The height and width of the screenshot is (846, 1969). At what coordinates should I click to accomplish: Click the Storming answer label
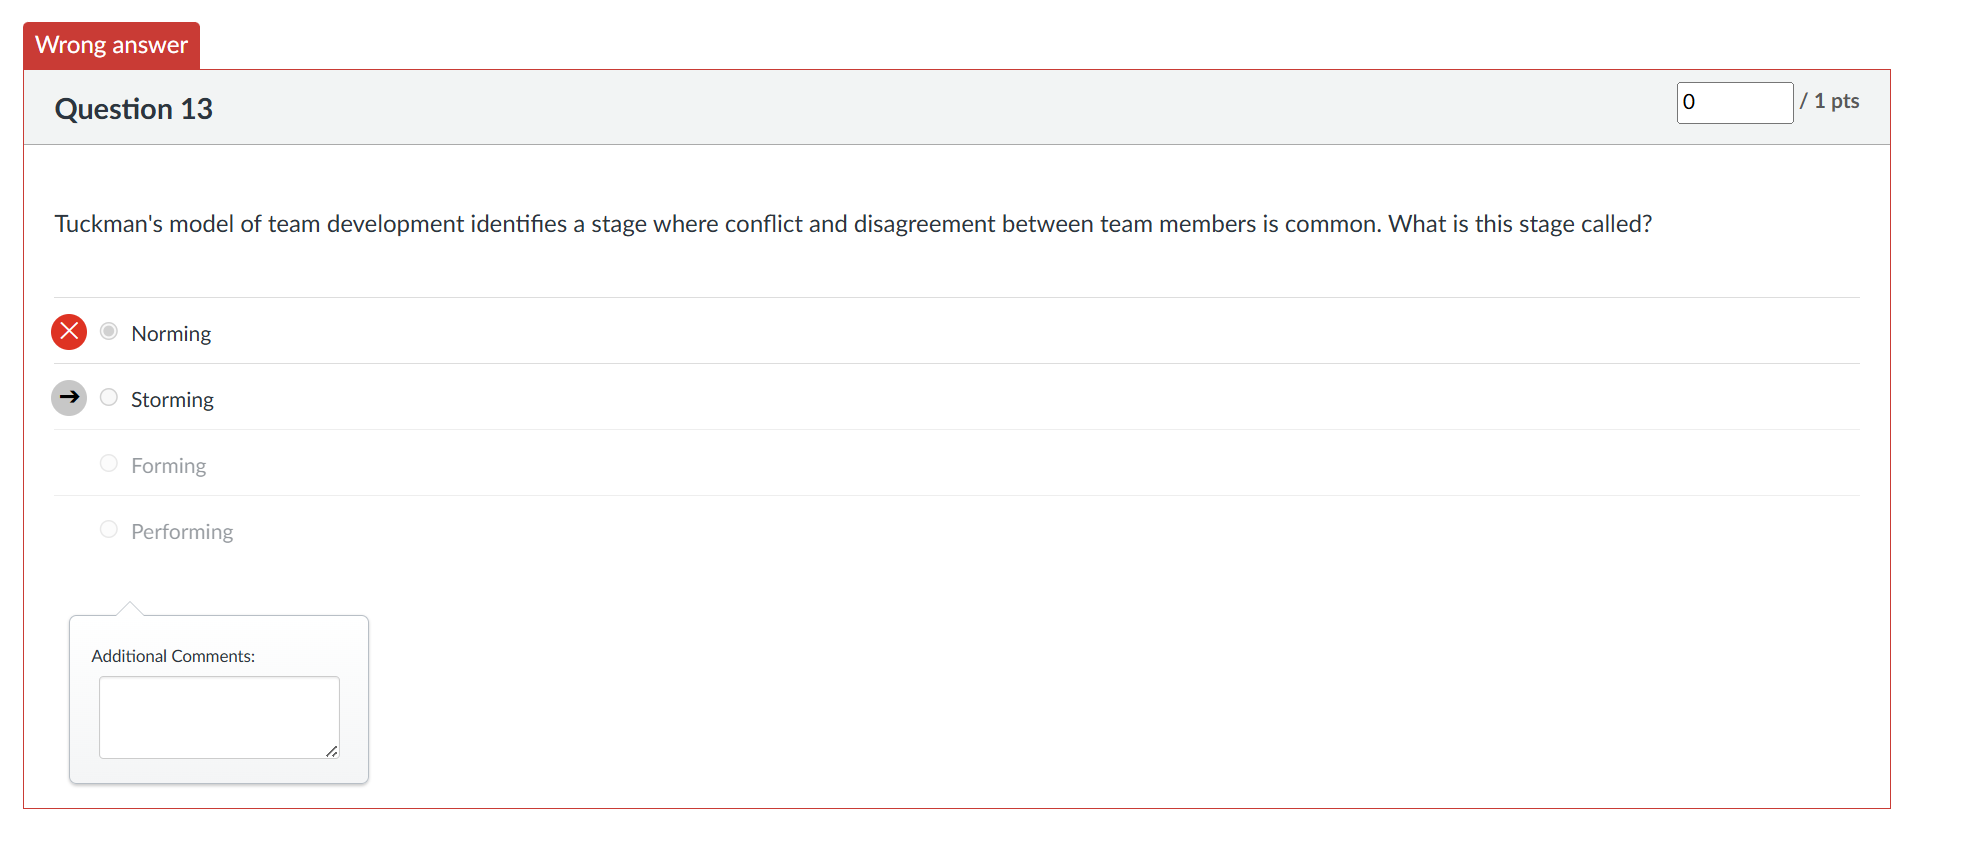172,400
